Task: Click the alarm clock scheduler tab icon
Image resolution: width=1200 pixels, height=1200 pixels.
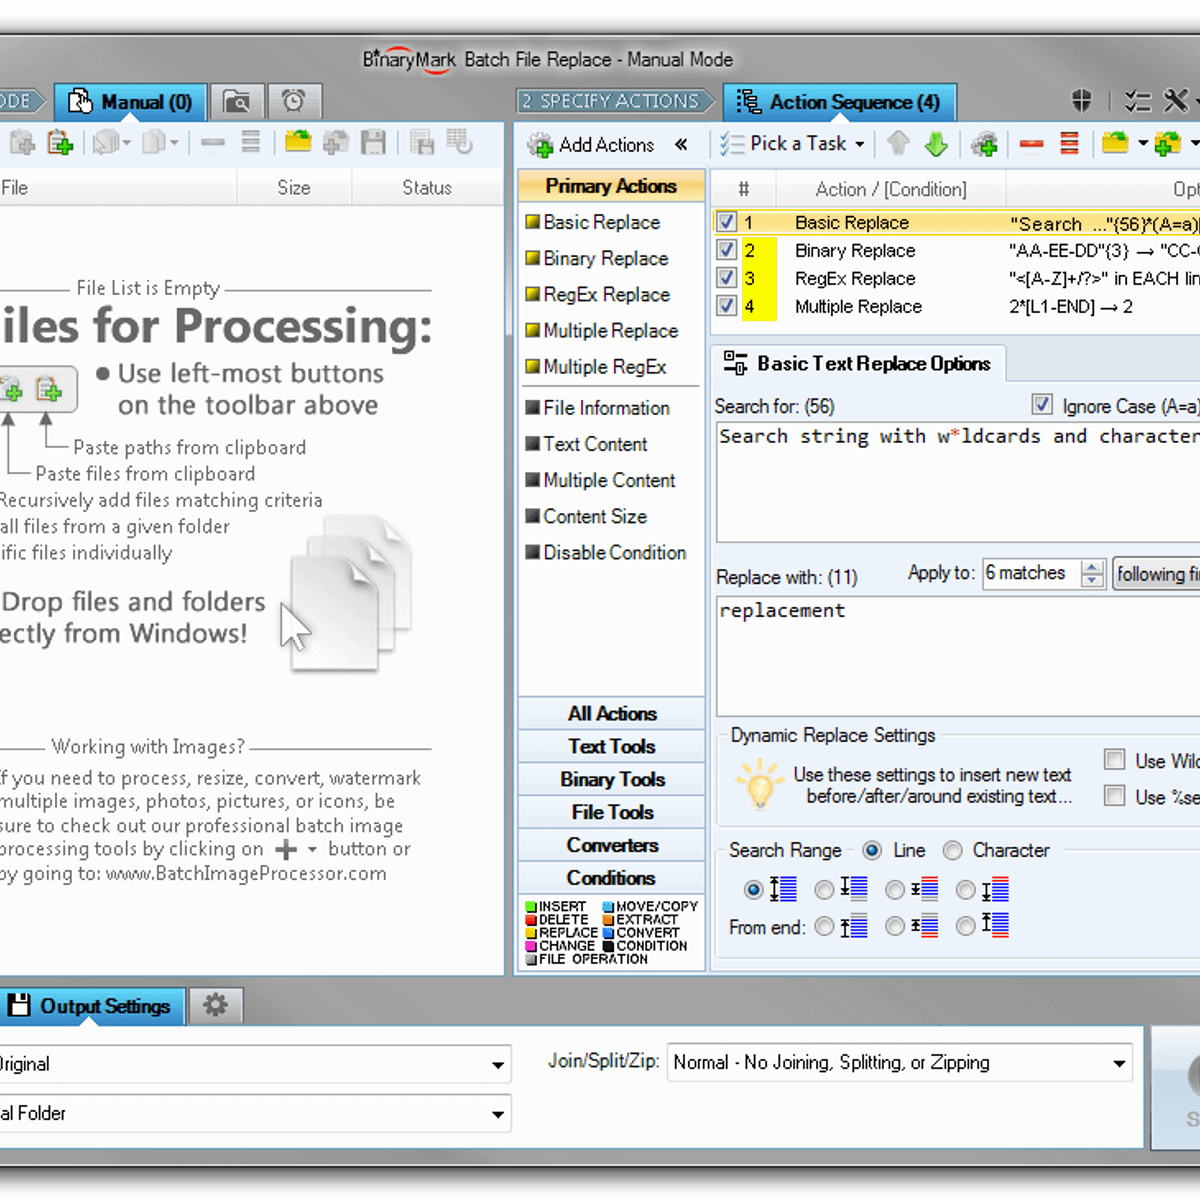Action: click(293, 101)
